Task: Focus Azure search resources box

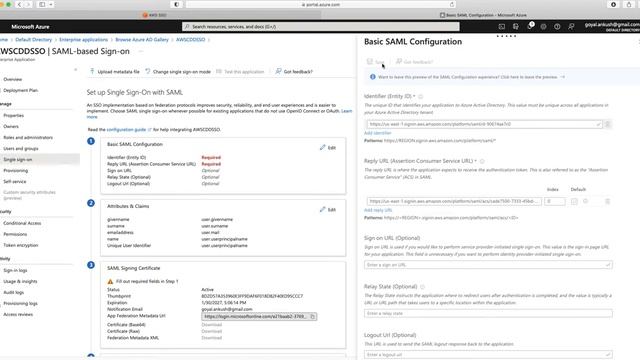Action: (x=321, y=27)
